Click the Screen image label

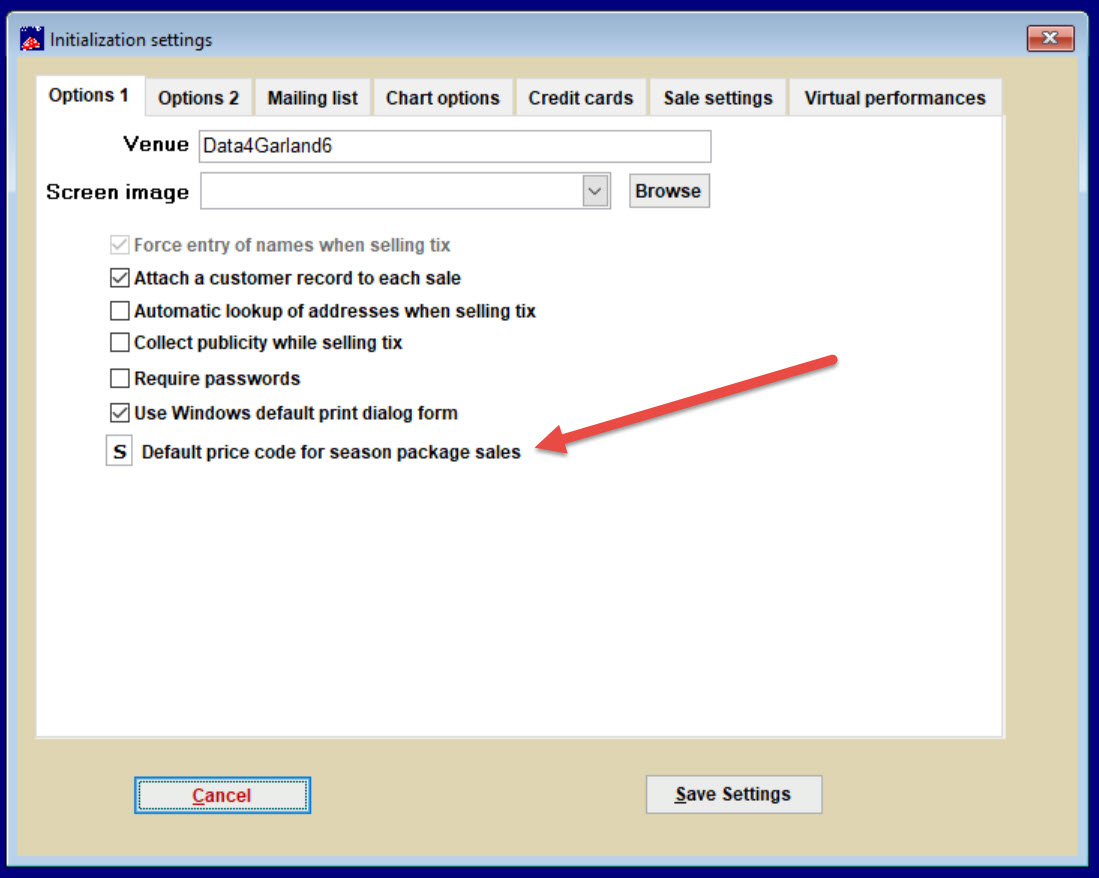[x=117, y=192]
